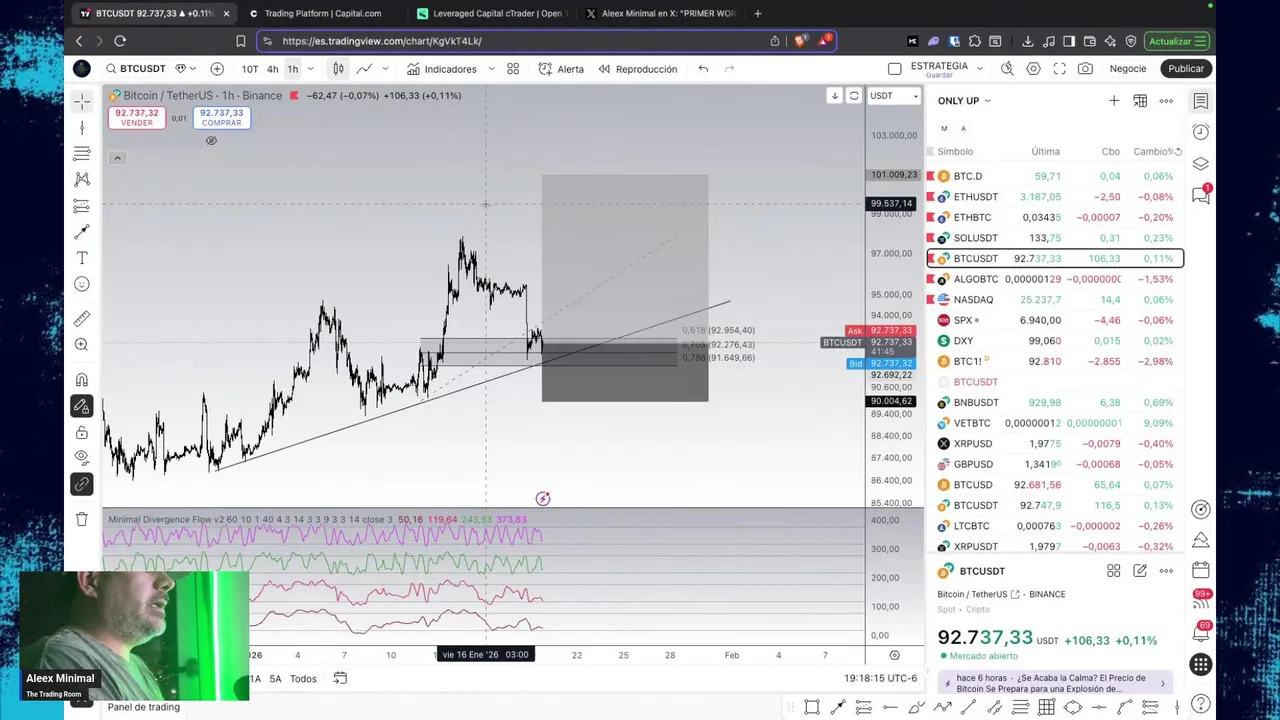
Task: Open the layout selector square icon
Action: tap(895, 69)
